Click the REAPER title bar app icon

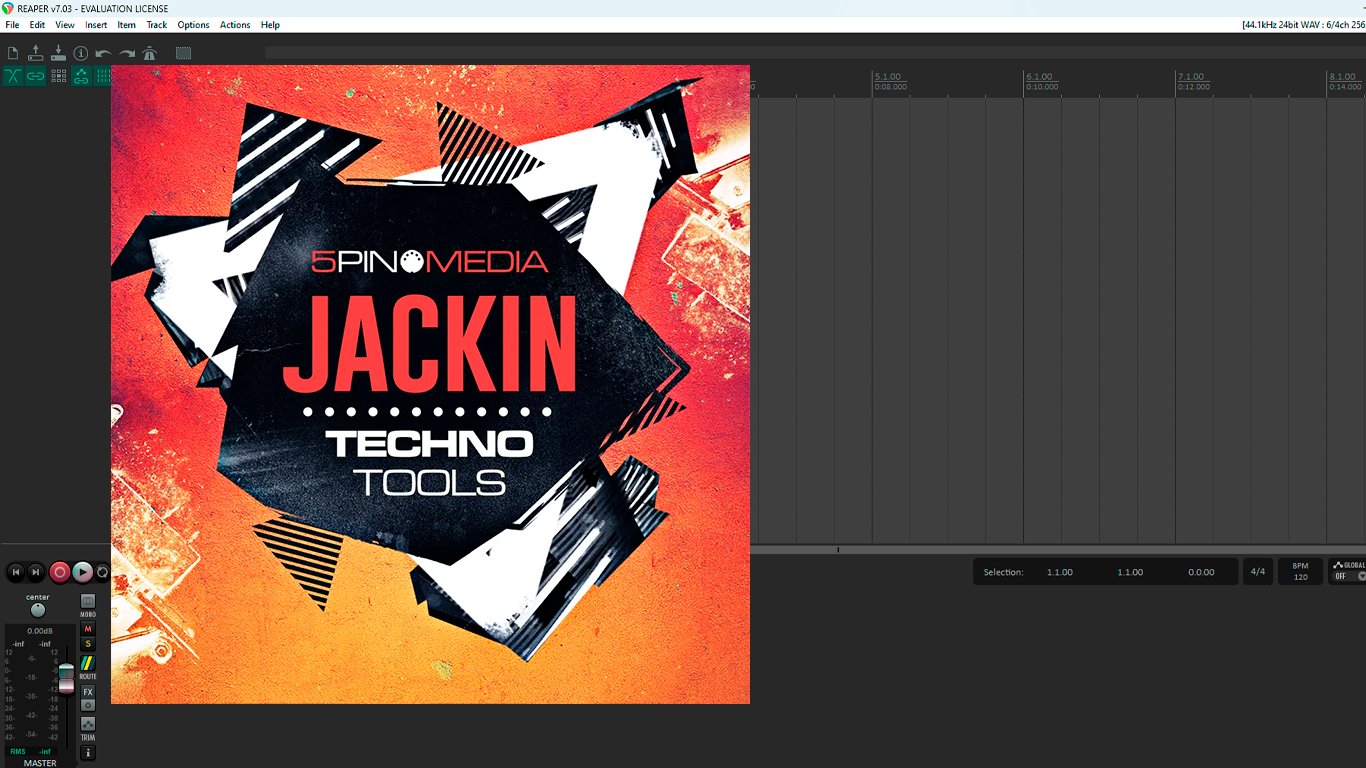(x=8, y=8)
